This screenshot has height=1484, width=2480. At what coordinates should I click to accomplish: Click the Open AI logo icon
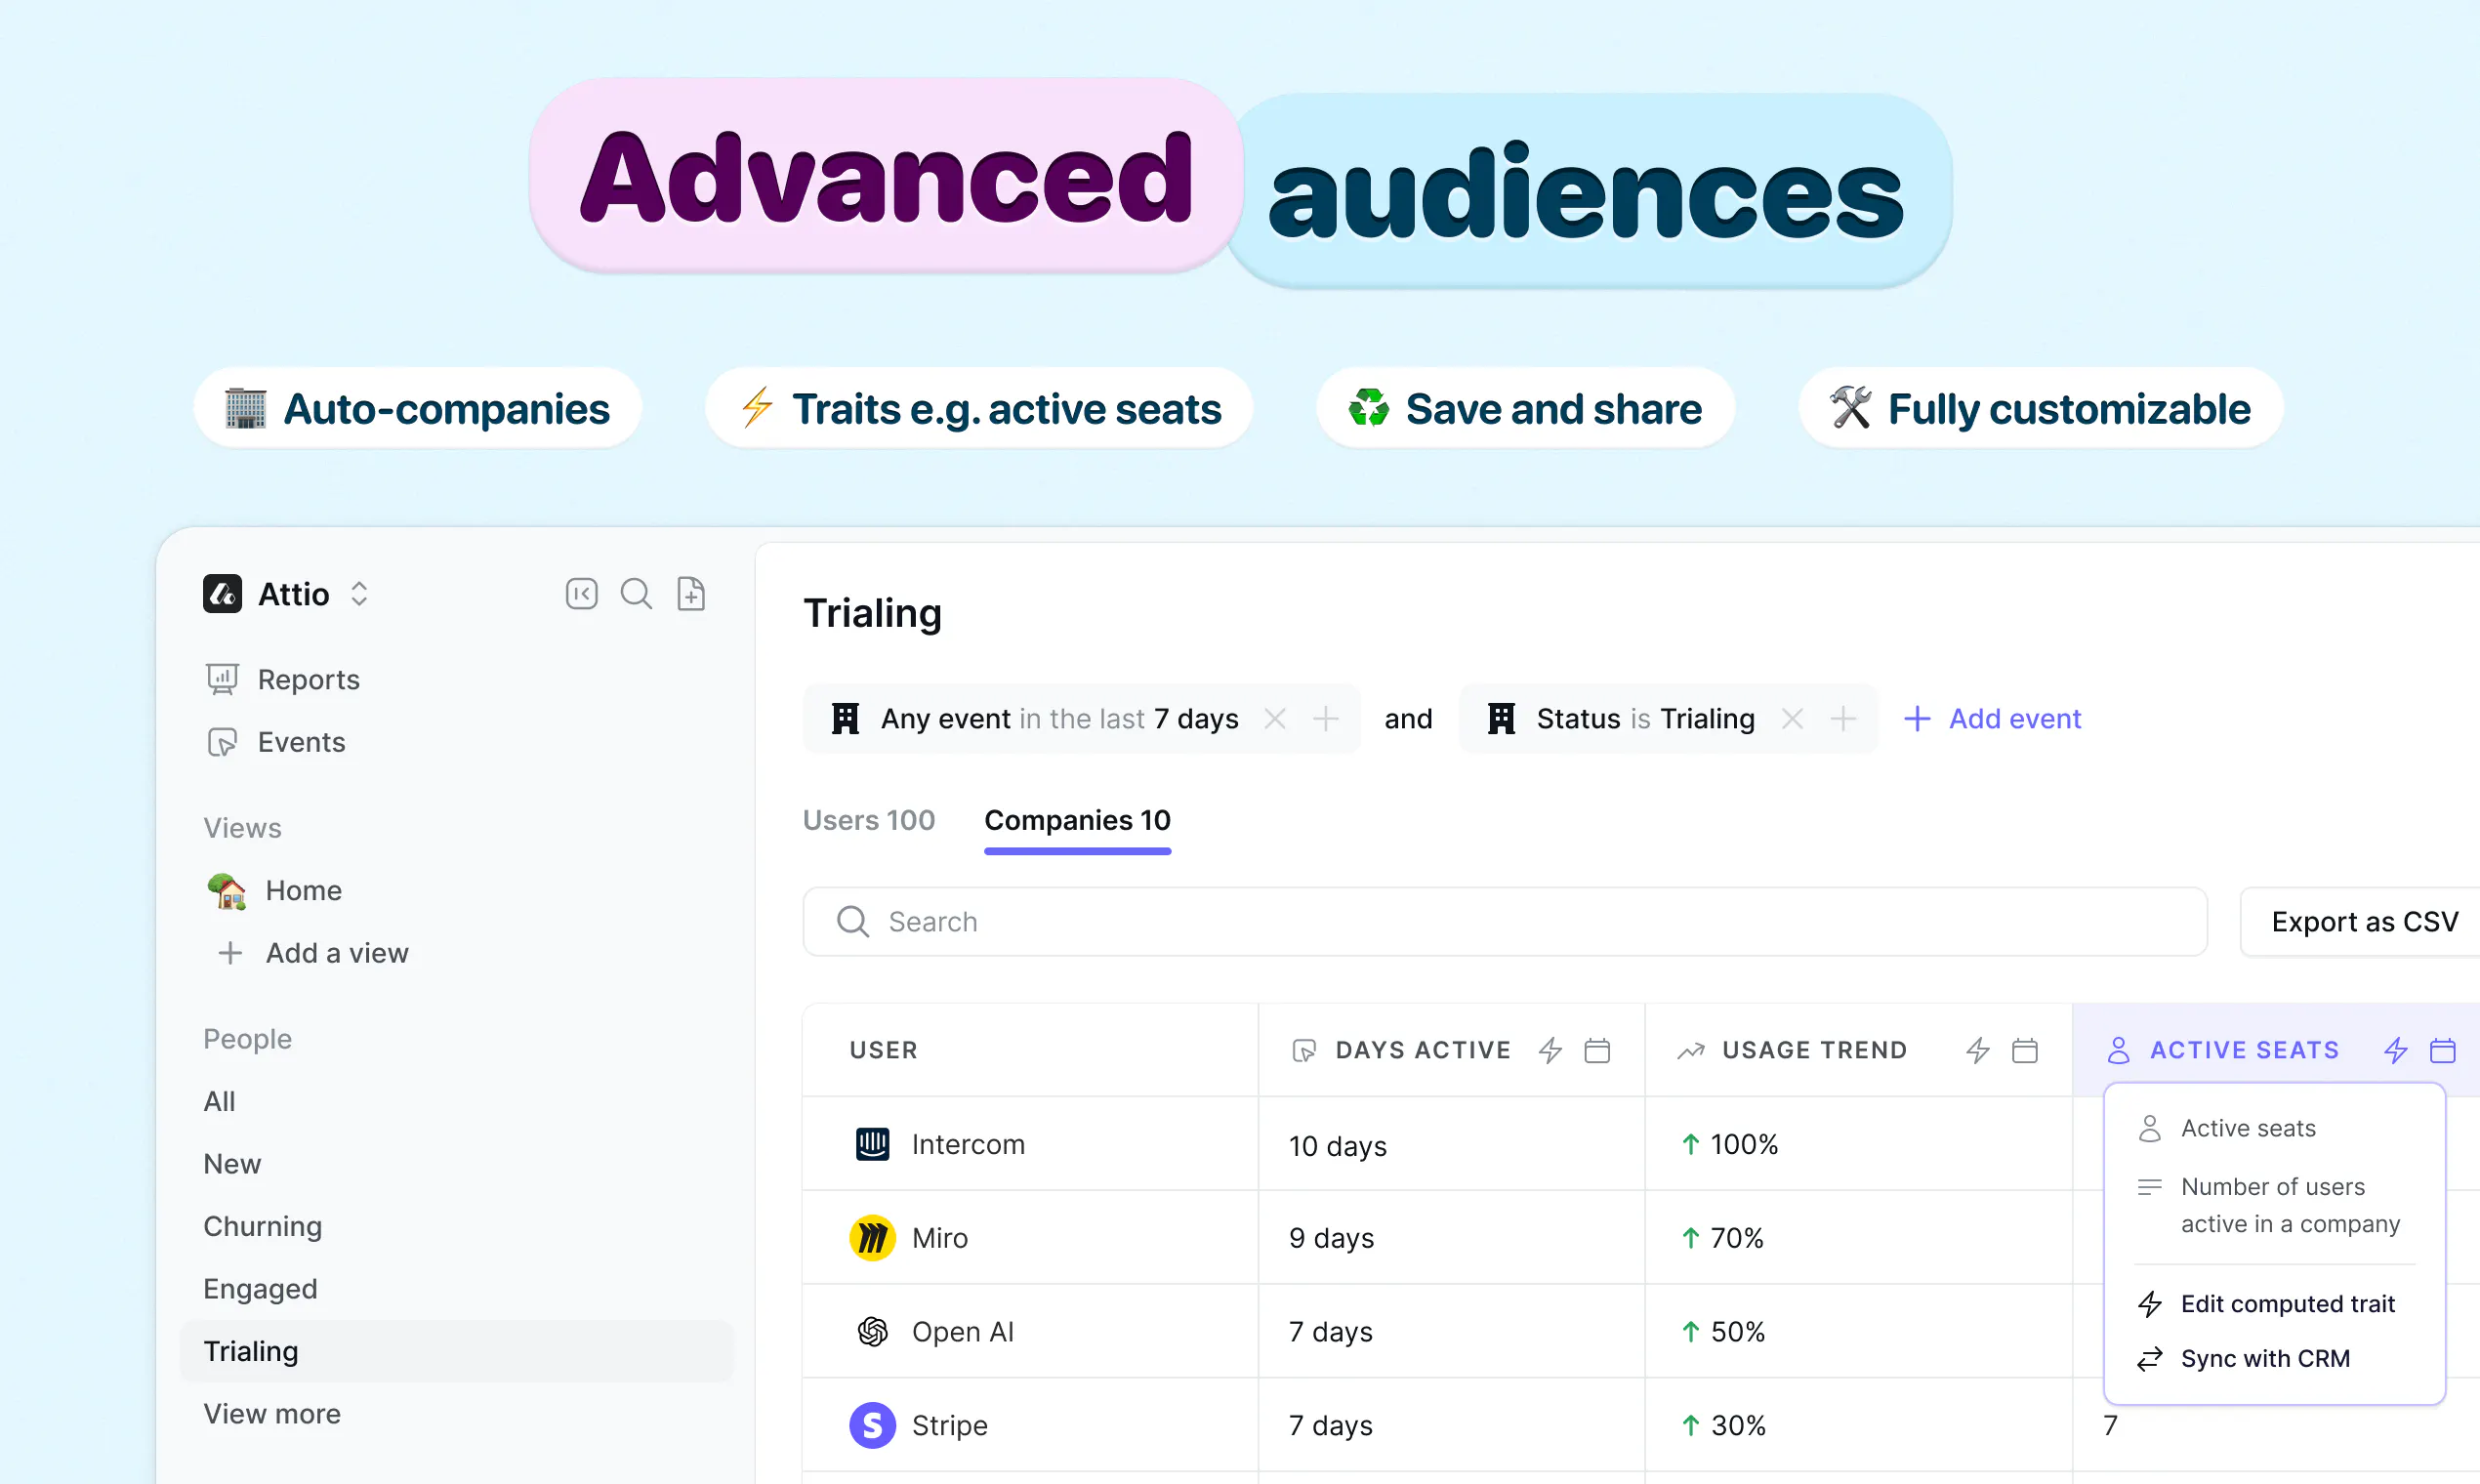[873, 1332]
